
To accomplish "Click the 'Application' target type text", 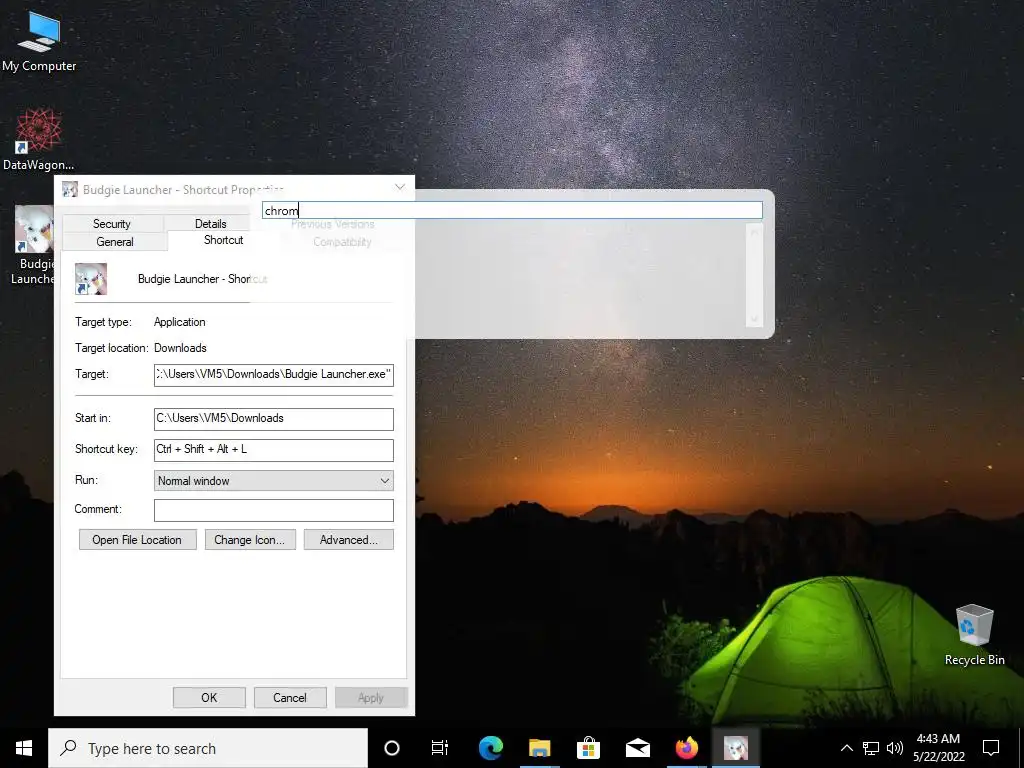I will 180,322.
